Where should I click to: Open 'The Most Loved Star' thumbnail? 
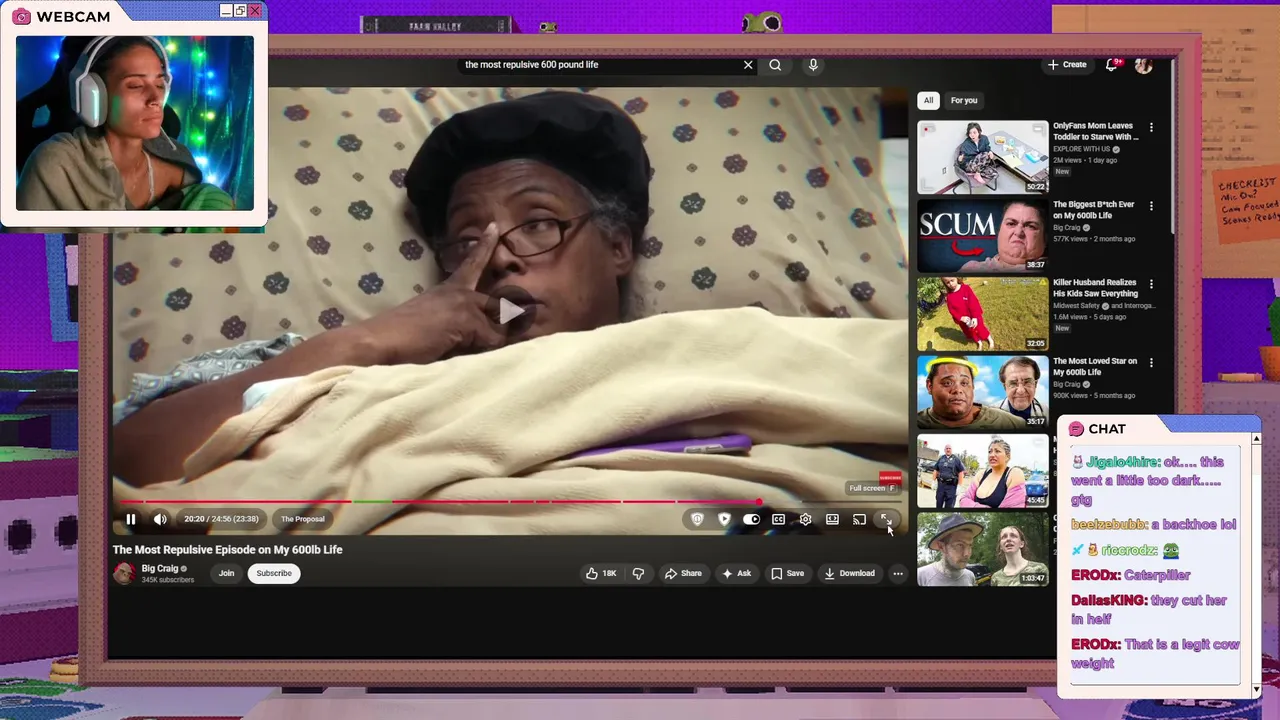tap(983, 392)
